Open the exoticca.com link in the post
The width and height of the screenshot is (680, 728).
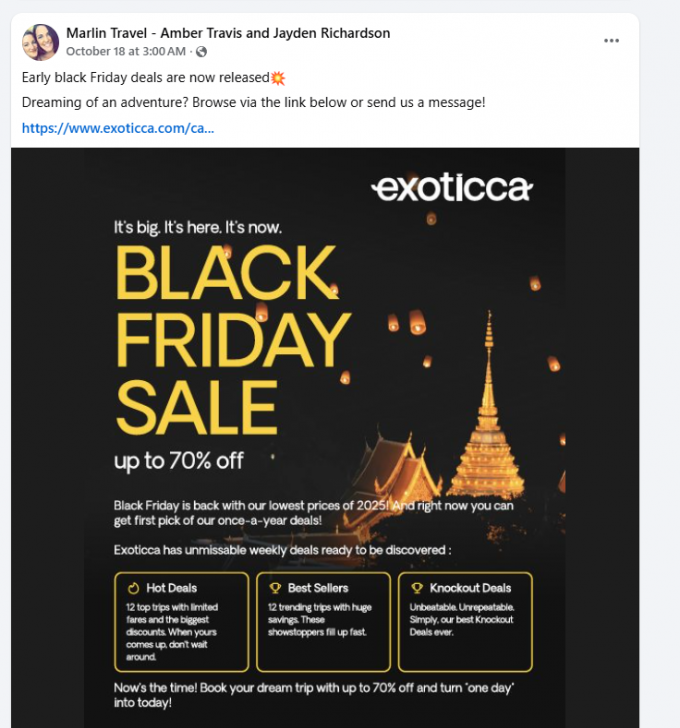pos(117,128)
